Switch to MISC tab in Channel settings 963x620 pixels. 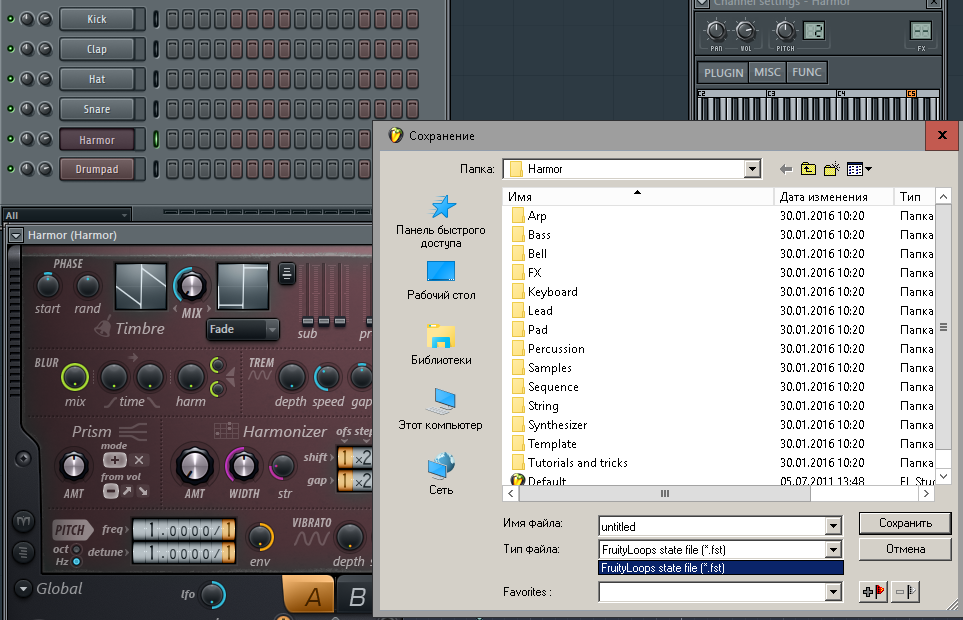click(767, 72)
